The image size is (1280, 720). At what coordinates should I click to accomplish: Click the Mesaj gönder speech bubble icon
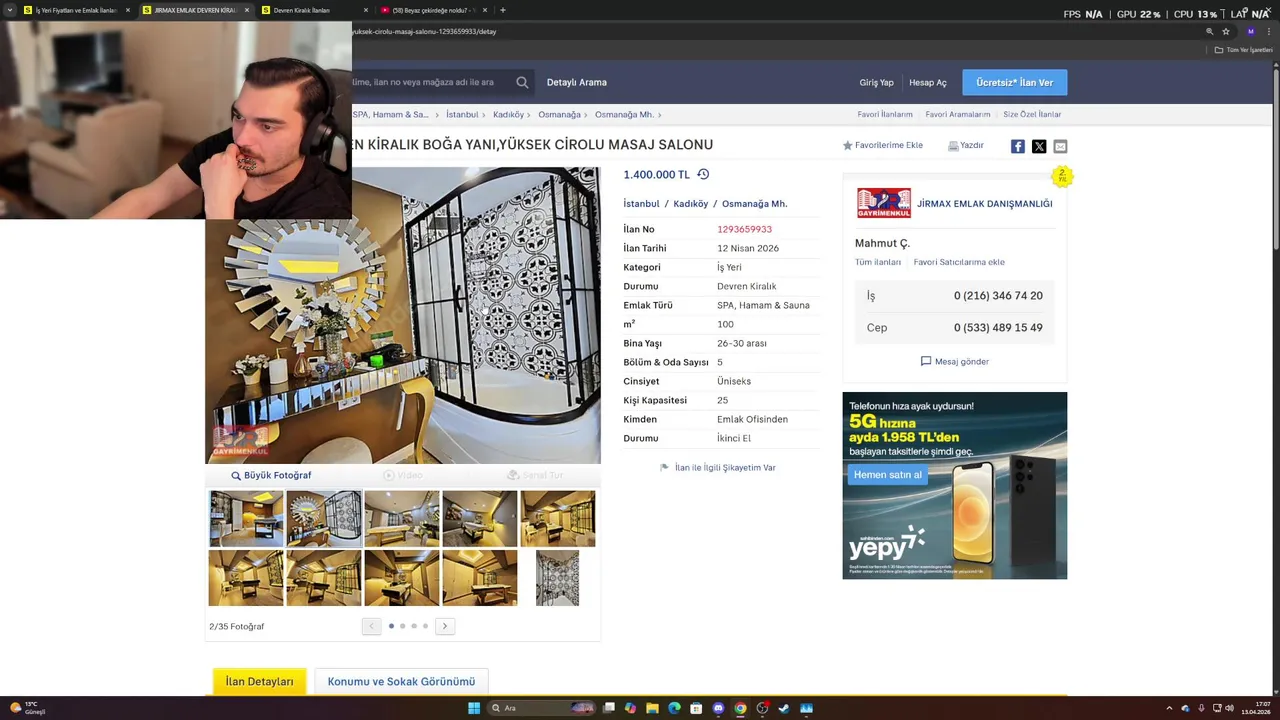[x=926, y=361]
